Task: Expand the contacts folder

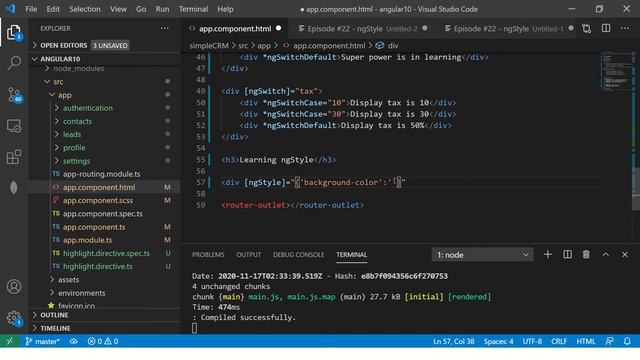Action: [77, 121]
